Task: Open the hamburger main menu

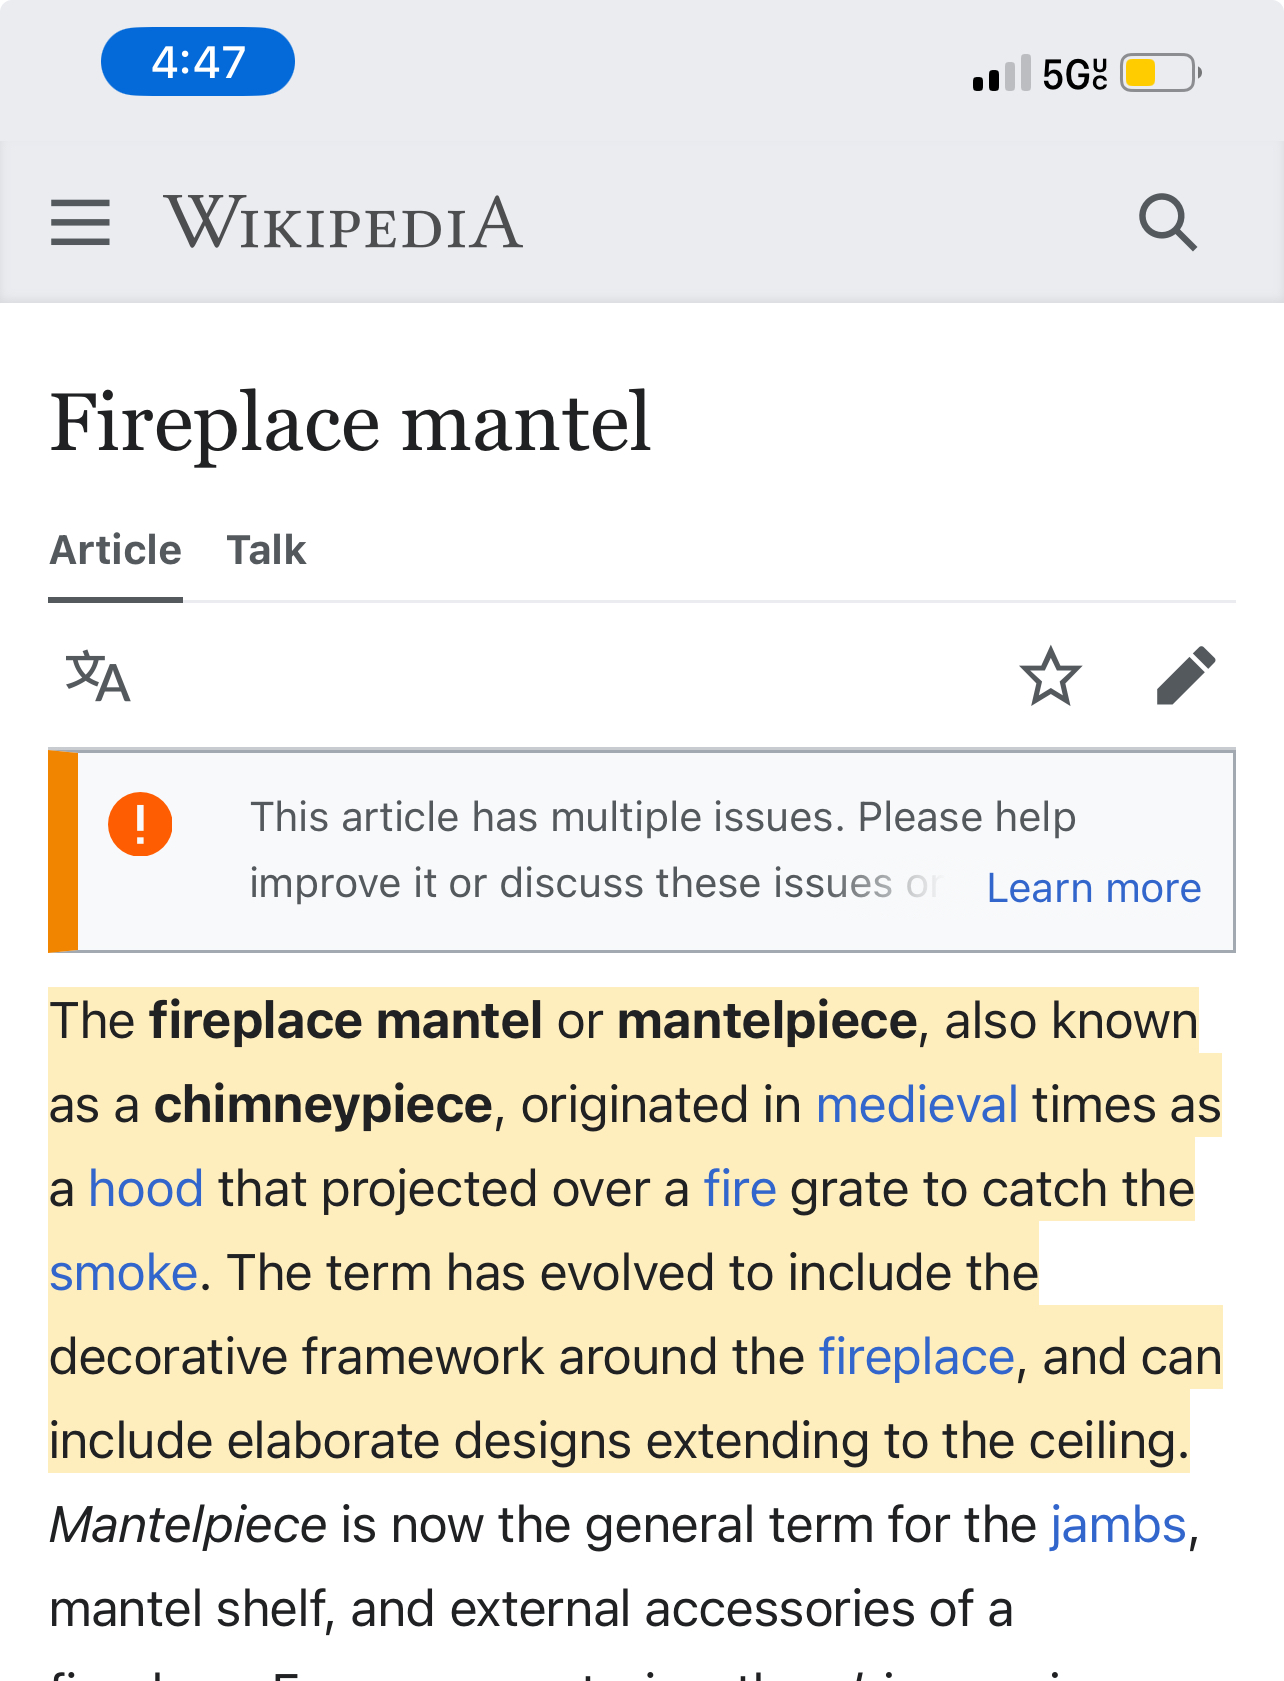Action: tap(80, 222)
